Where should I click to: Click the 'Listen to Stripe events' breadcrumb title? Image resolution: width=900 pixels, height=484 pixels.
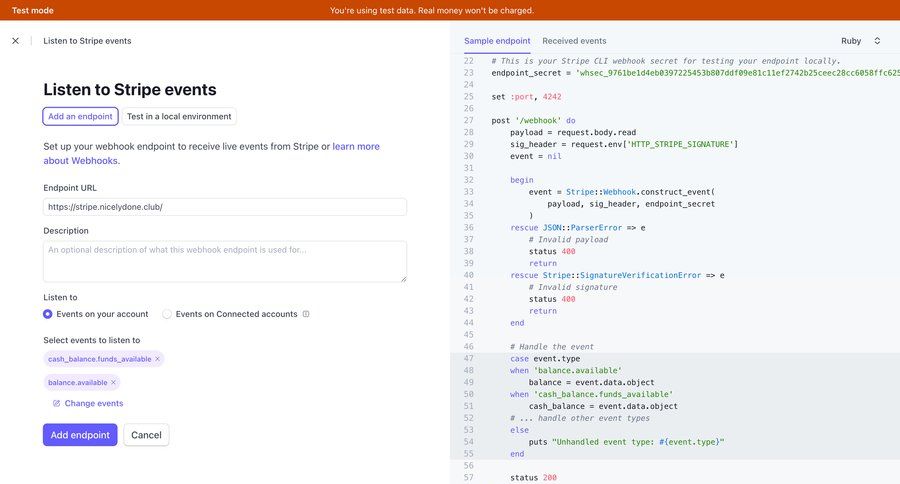pyautogui.click(x=87, y=41)
